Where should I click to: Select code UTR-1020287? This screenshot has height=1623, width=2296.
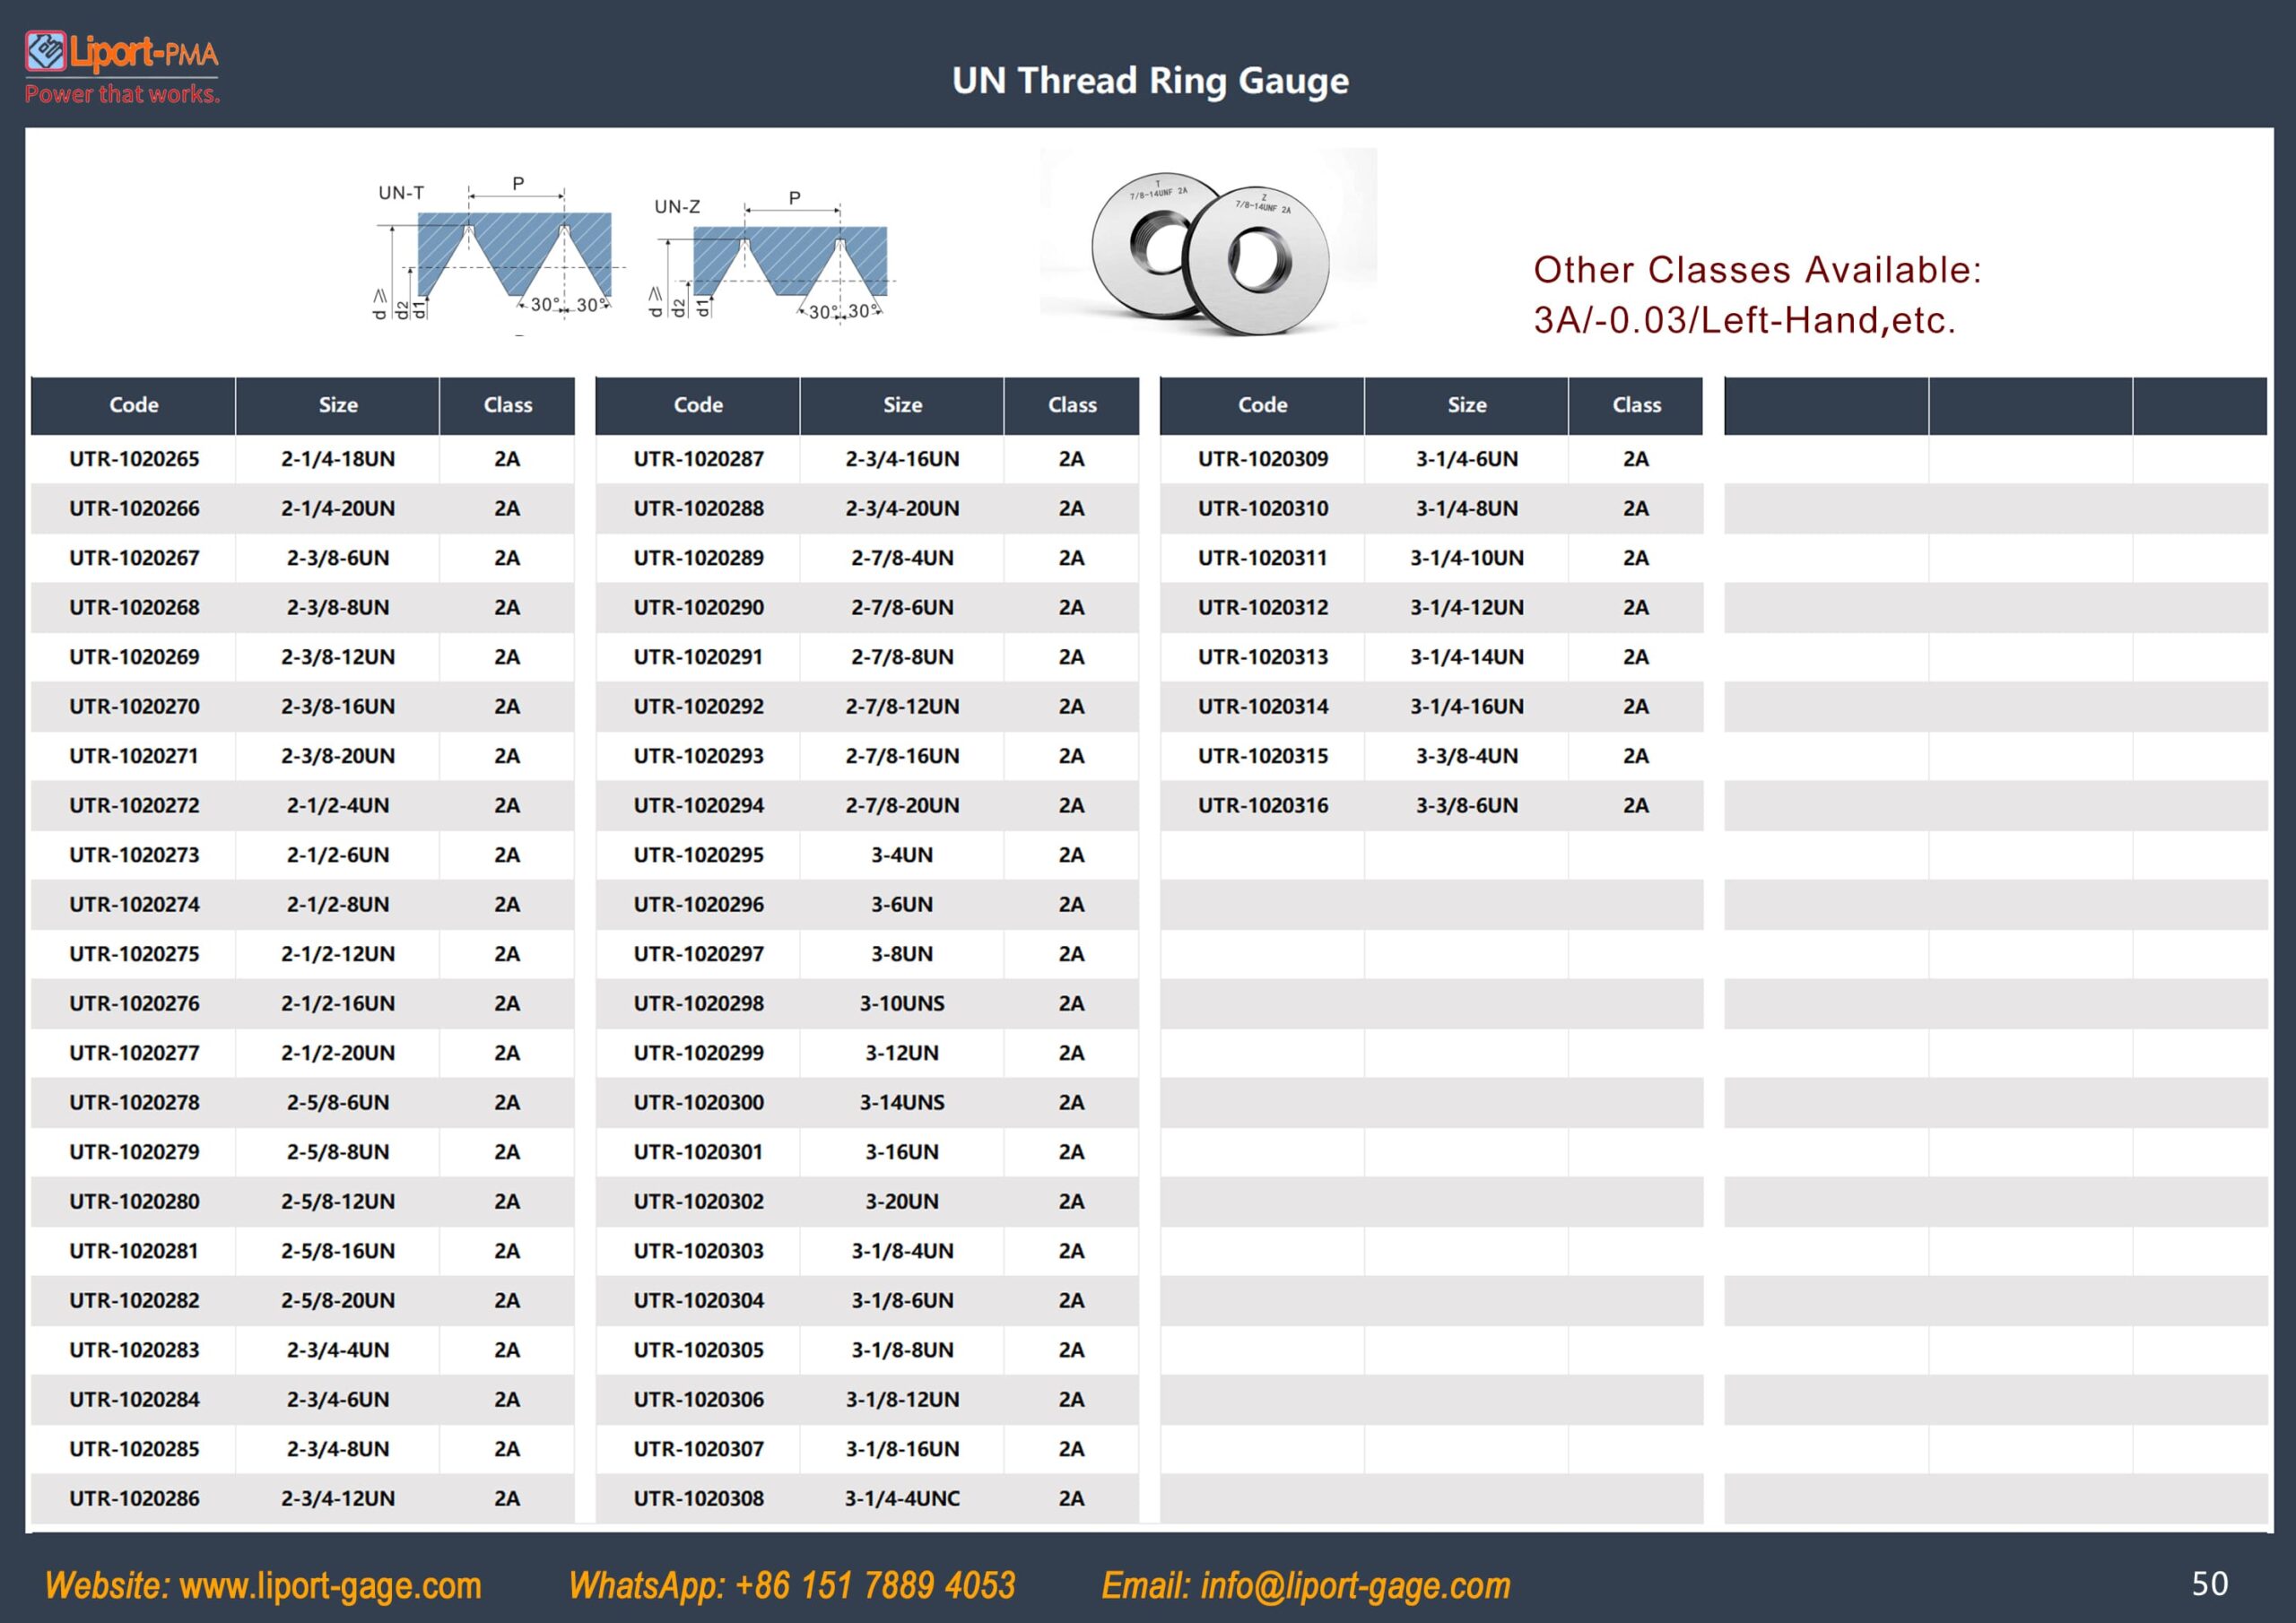tap(698, 459)
